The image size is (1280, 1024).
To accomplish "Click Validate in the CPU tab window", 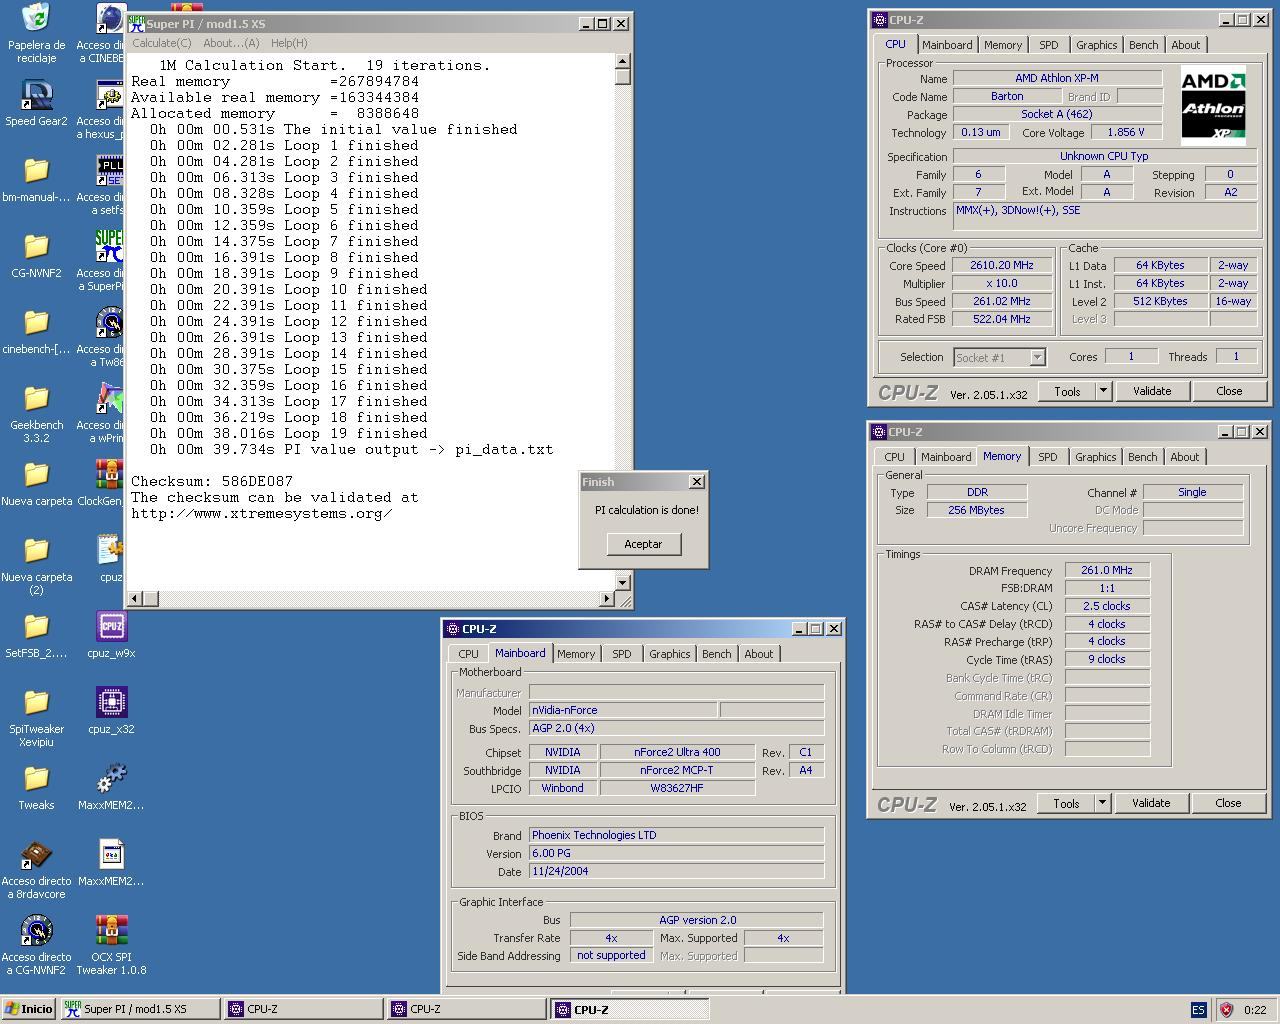I will 1151,391.
